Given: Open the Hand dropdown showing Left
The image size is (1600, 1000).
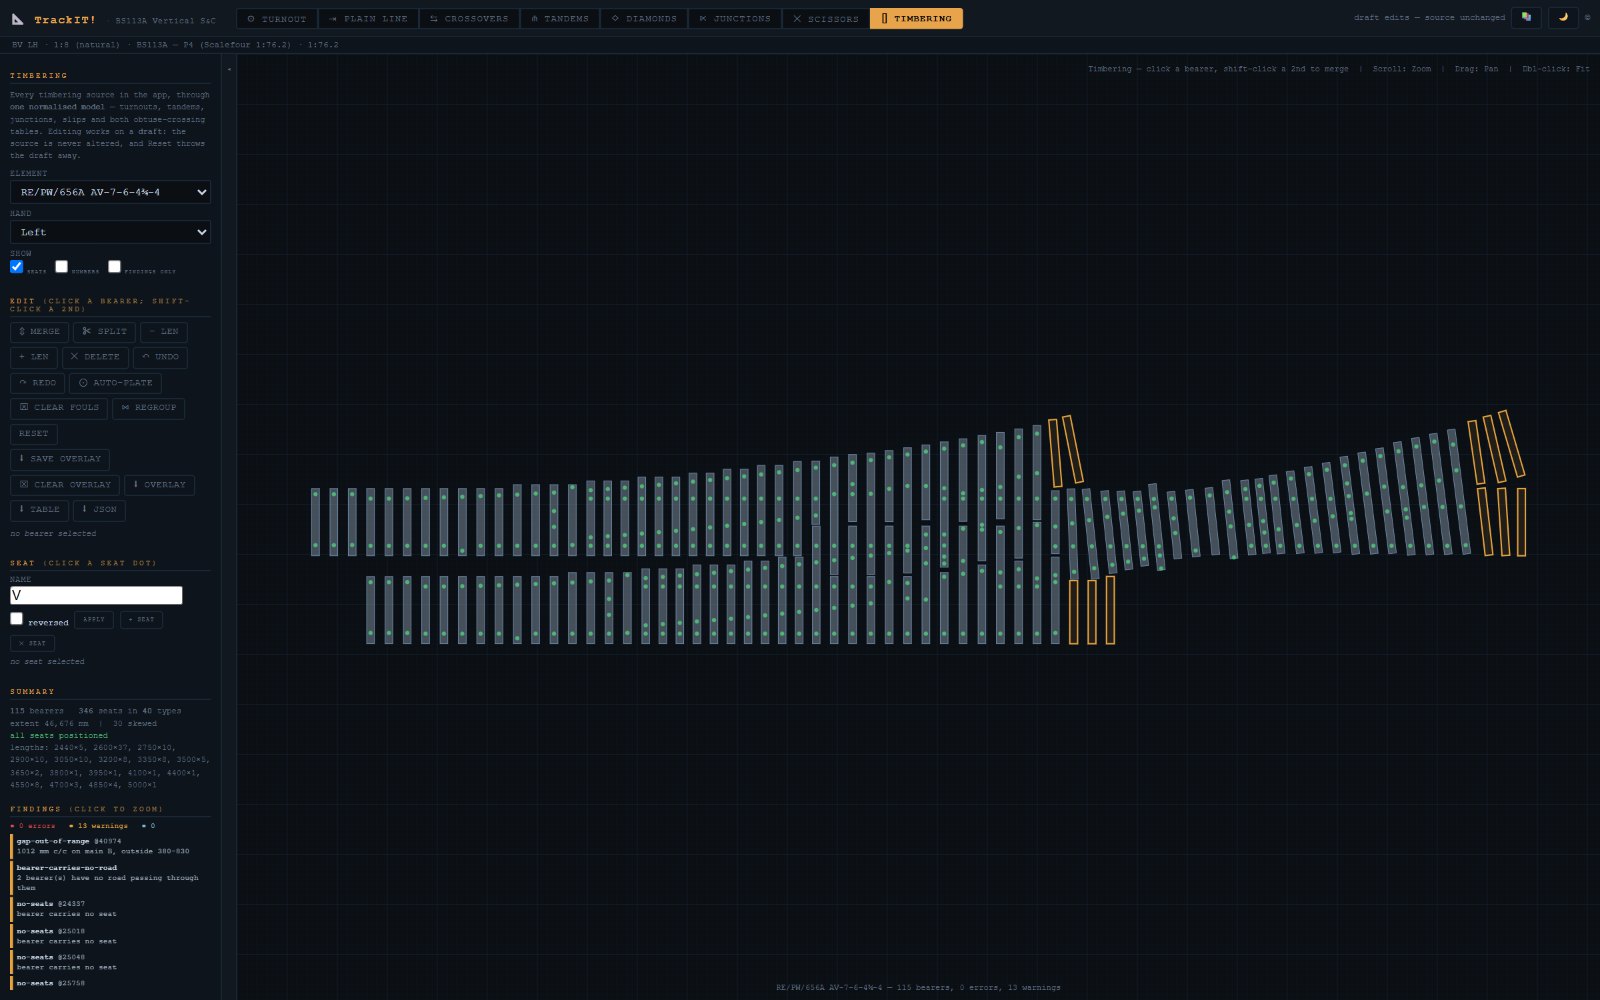Looking at the screenshot, I should pyautogui.click(x=110, y=232).
